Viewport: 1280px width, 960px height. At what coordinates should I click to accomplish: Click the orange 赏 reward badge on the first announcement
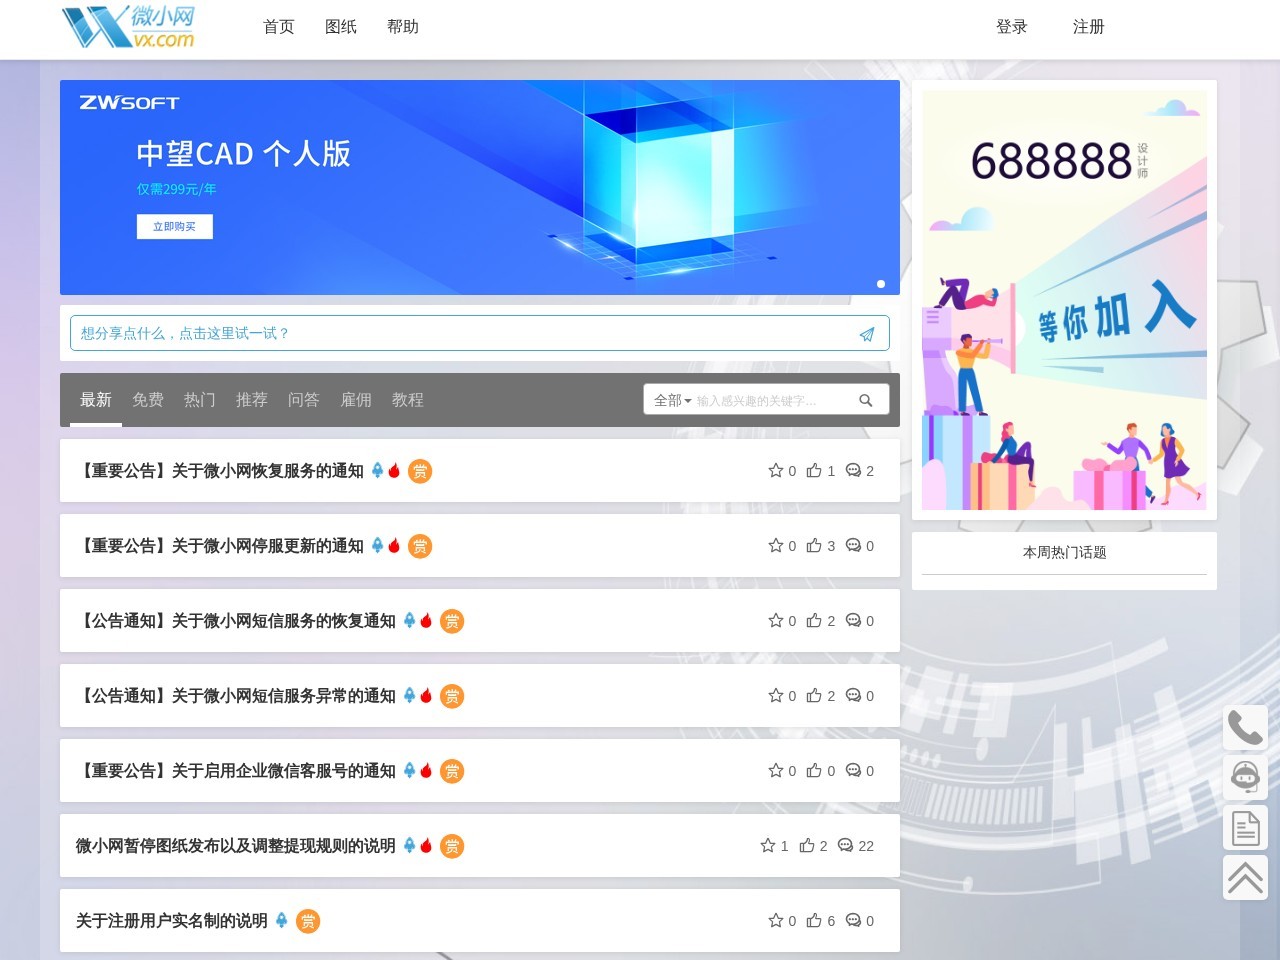pos(420,471)
